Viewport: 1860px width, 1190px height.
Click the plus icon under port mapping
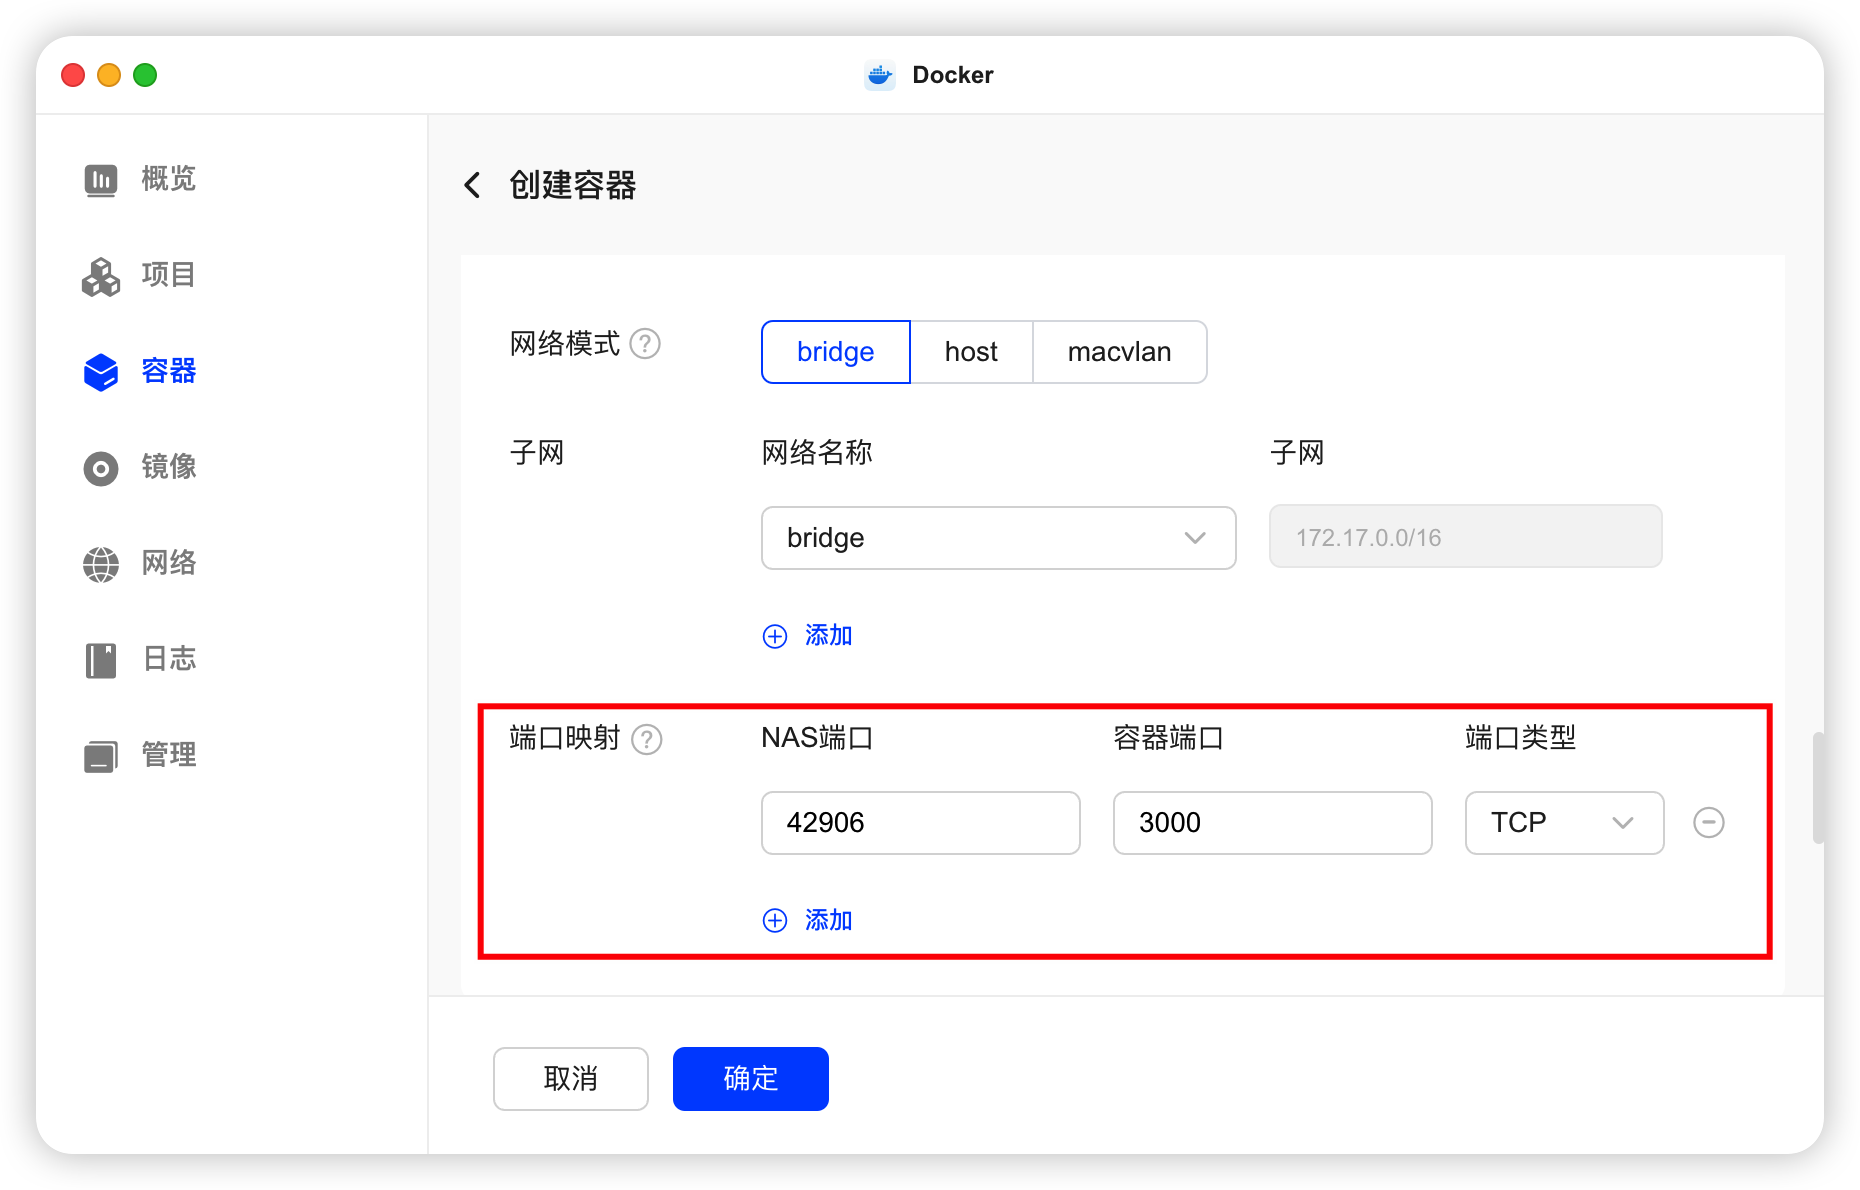pos(775,920)
